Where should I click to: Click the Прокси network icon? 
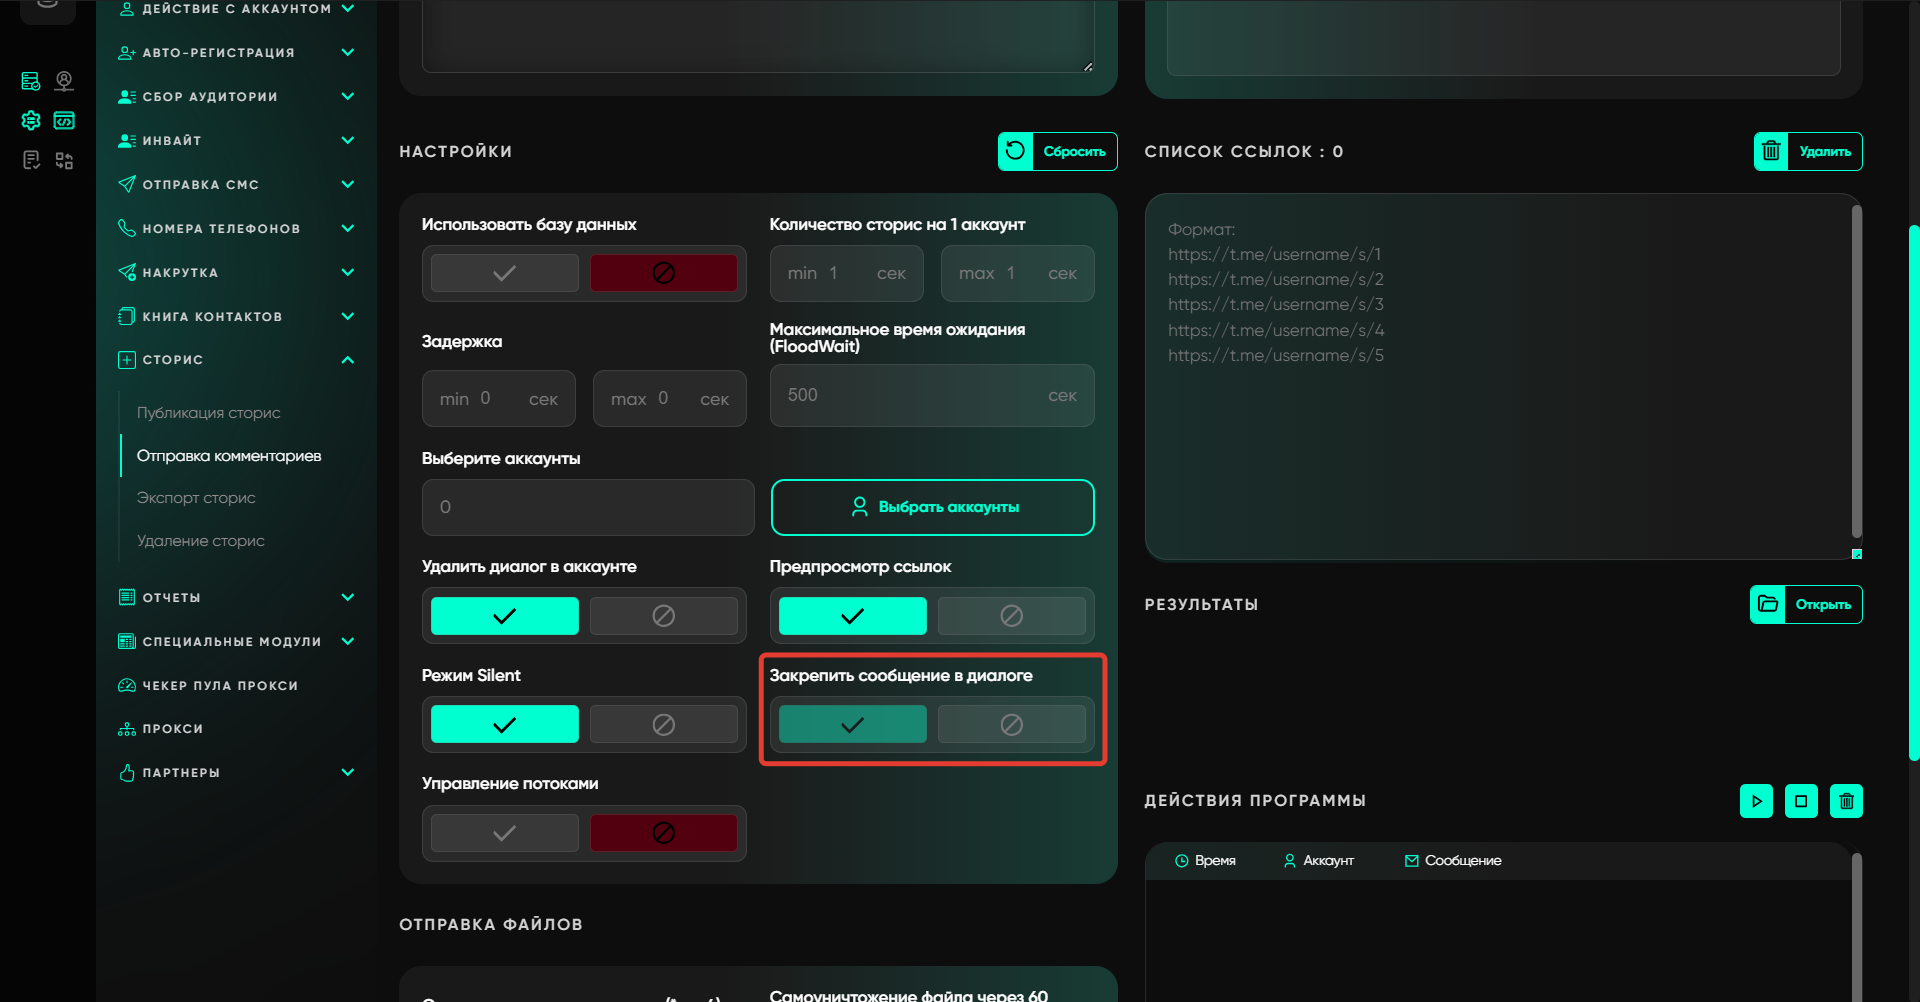tap(127, 729)
